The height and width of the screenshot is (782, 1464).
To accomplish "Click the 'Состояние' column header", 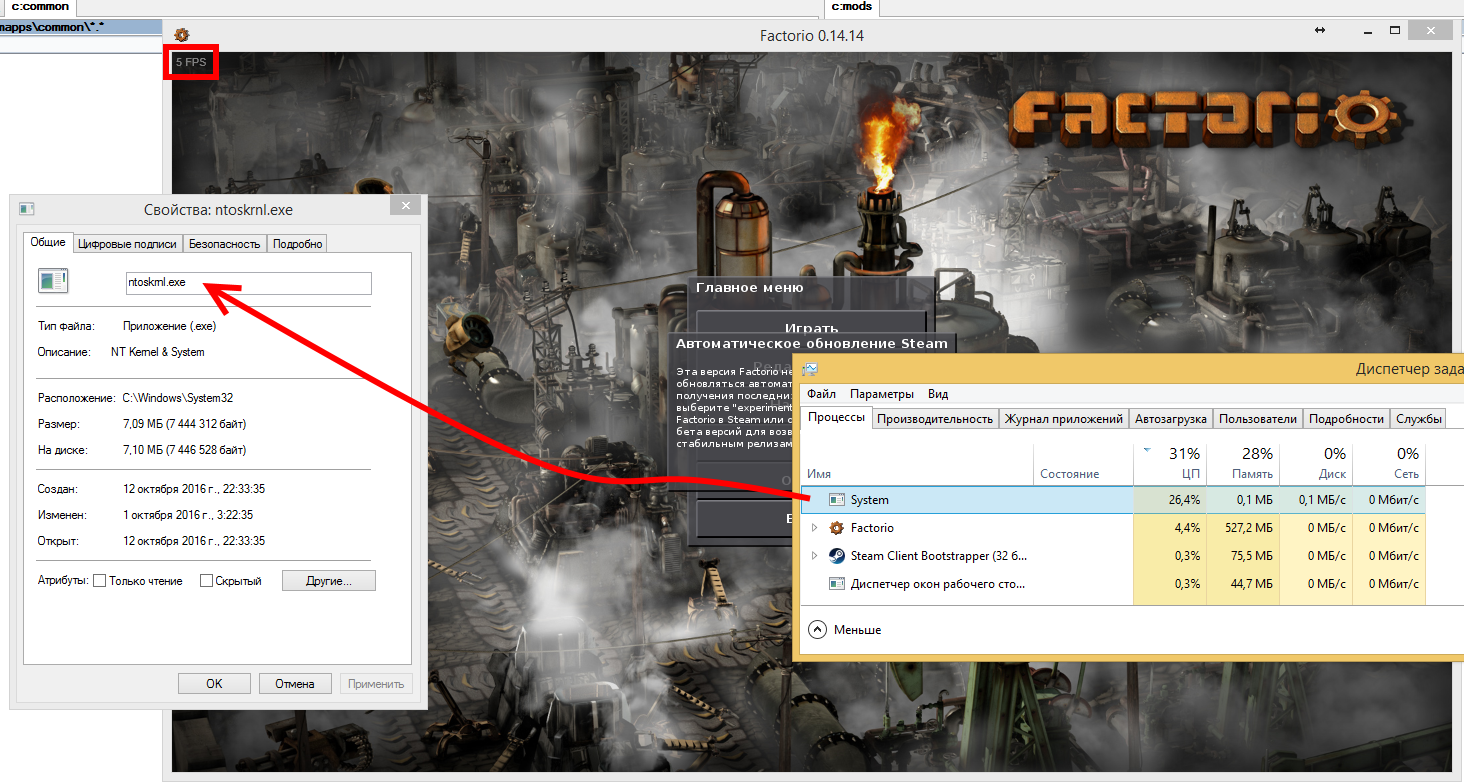I will click(x=1069, y=474).
